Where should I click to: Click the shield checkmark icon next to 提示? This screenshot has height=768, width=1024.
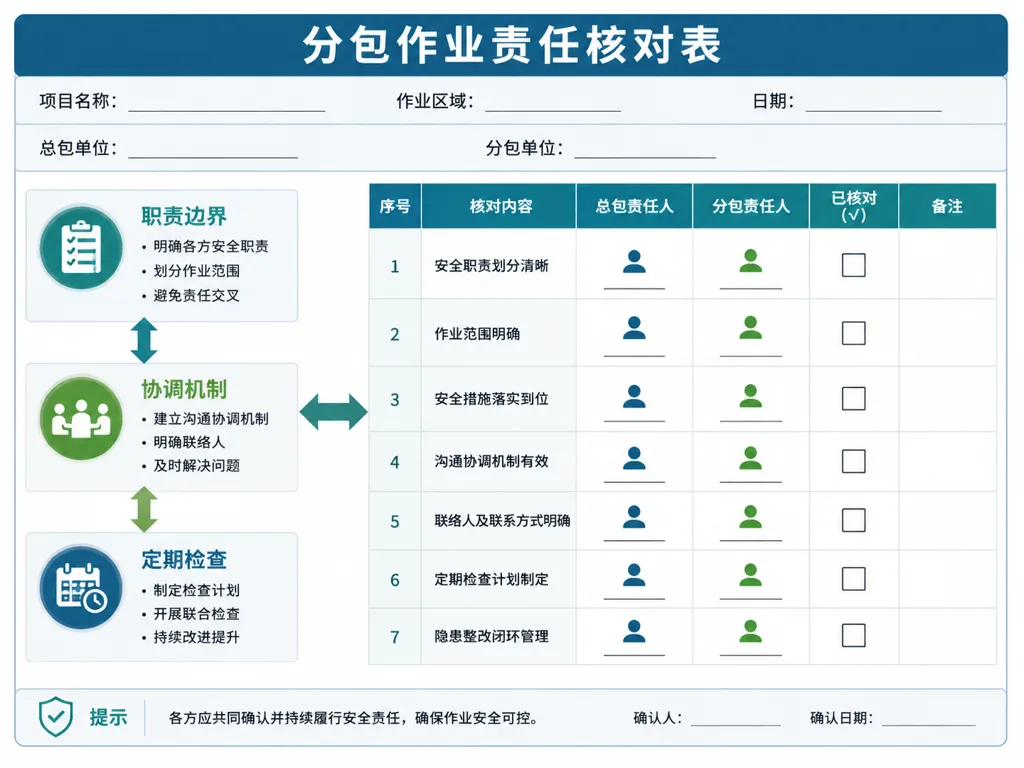(56, 716)
